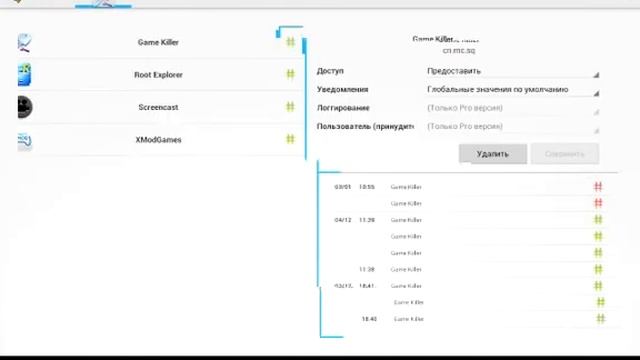Screen dimensions: 640x360
Task: Click the green hash in the 11:26 log row
Action: click(x=598, y=220)
